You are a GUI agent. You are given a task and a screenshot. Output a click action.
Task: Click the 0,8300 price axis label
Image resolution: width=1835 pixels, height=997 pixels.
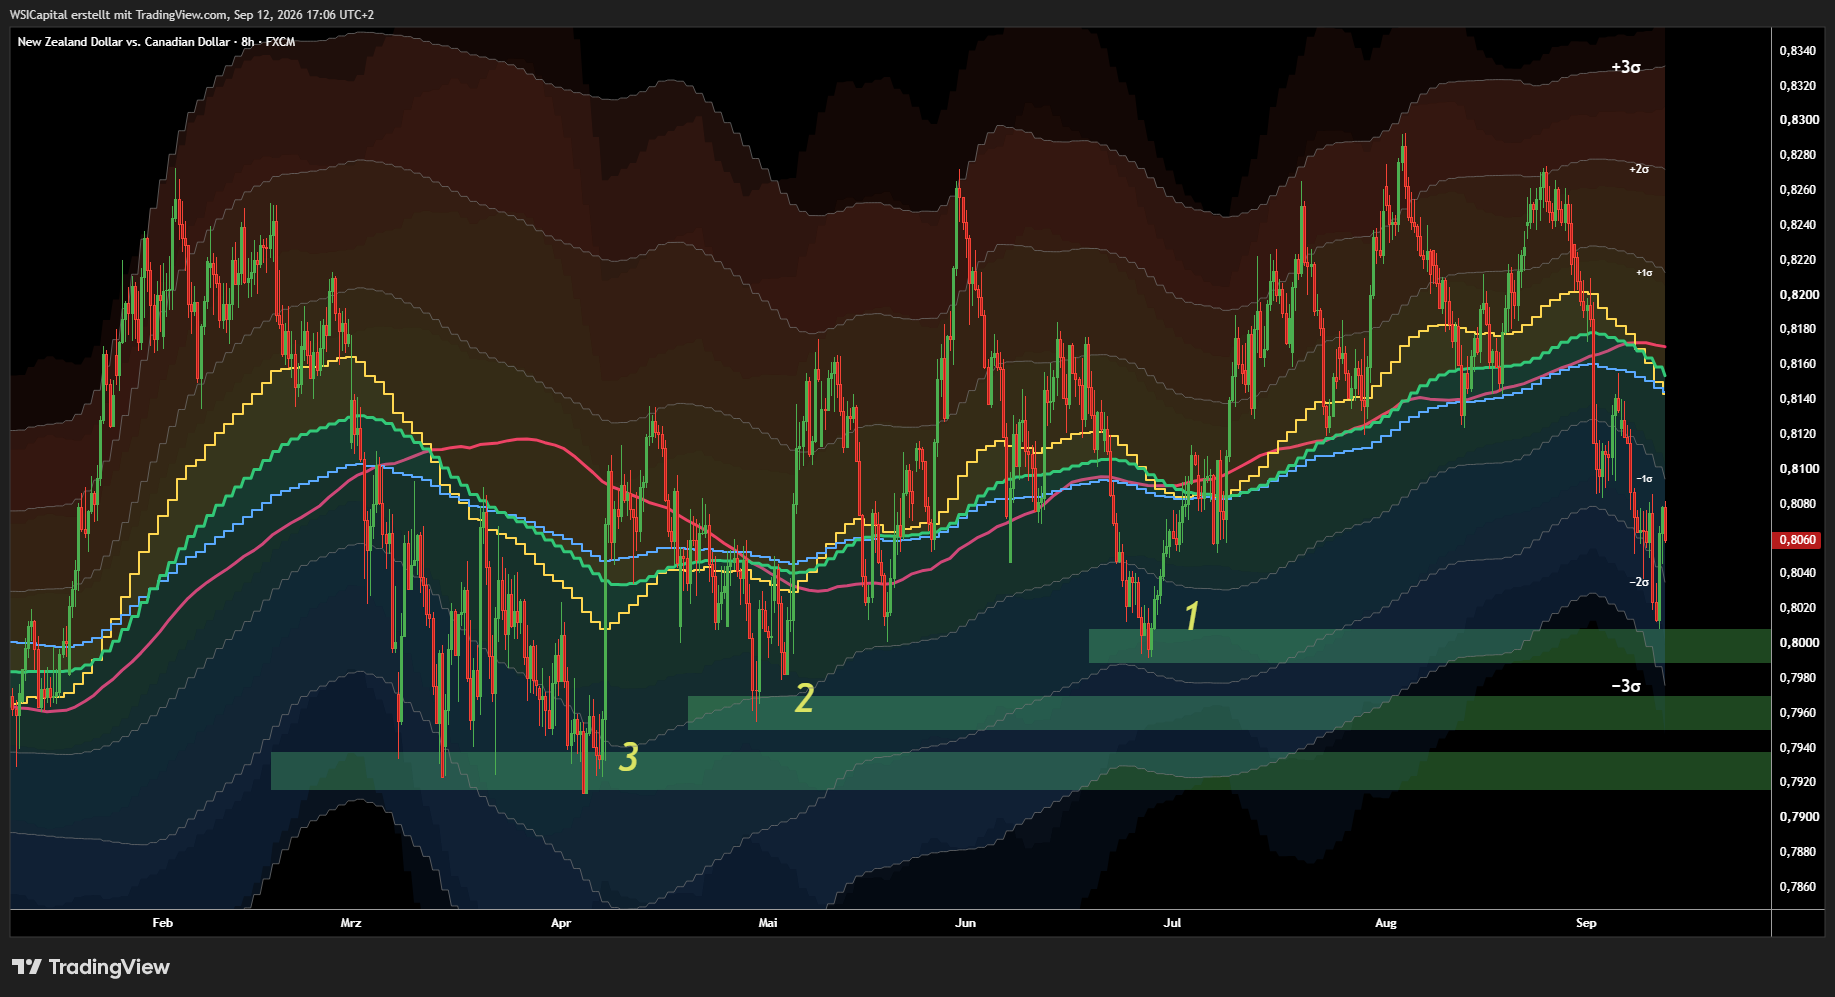pyautogui.click(x=1798, y=120)
